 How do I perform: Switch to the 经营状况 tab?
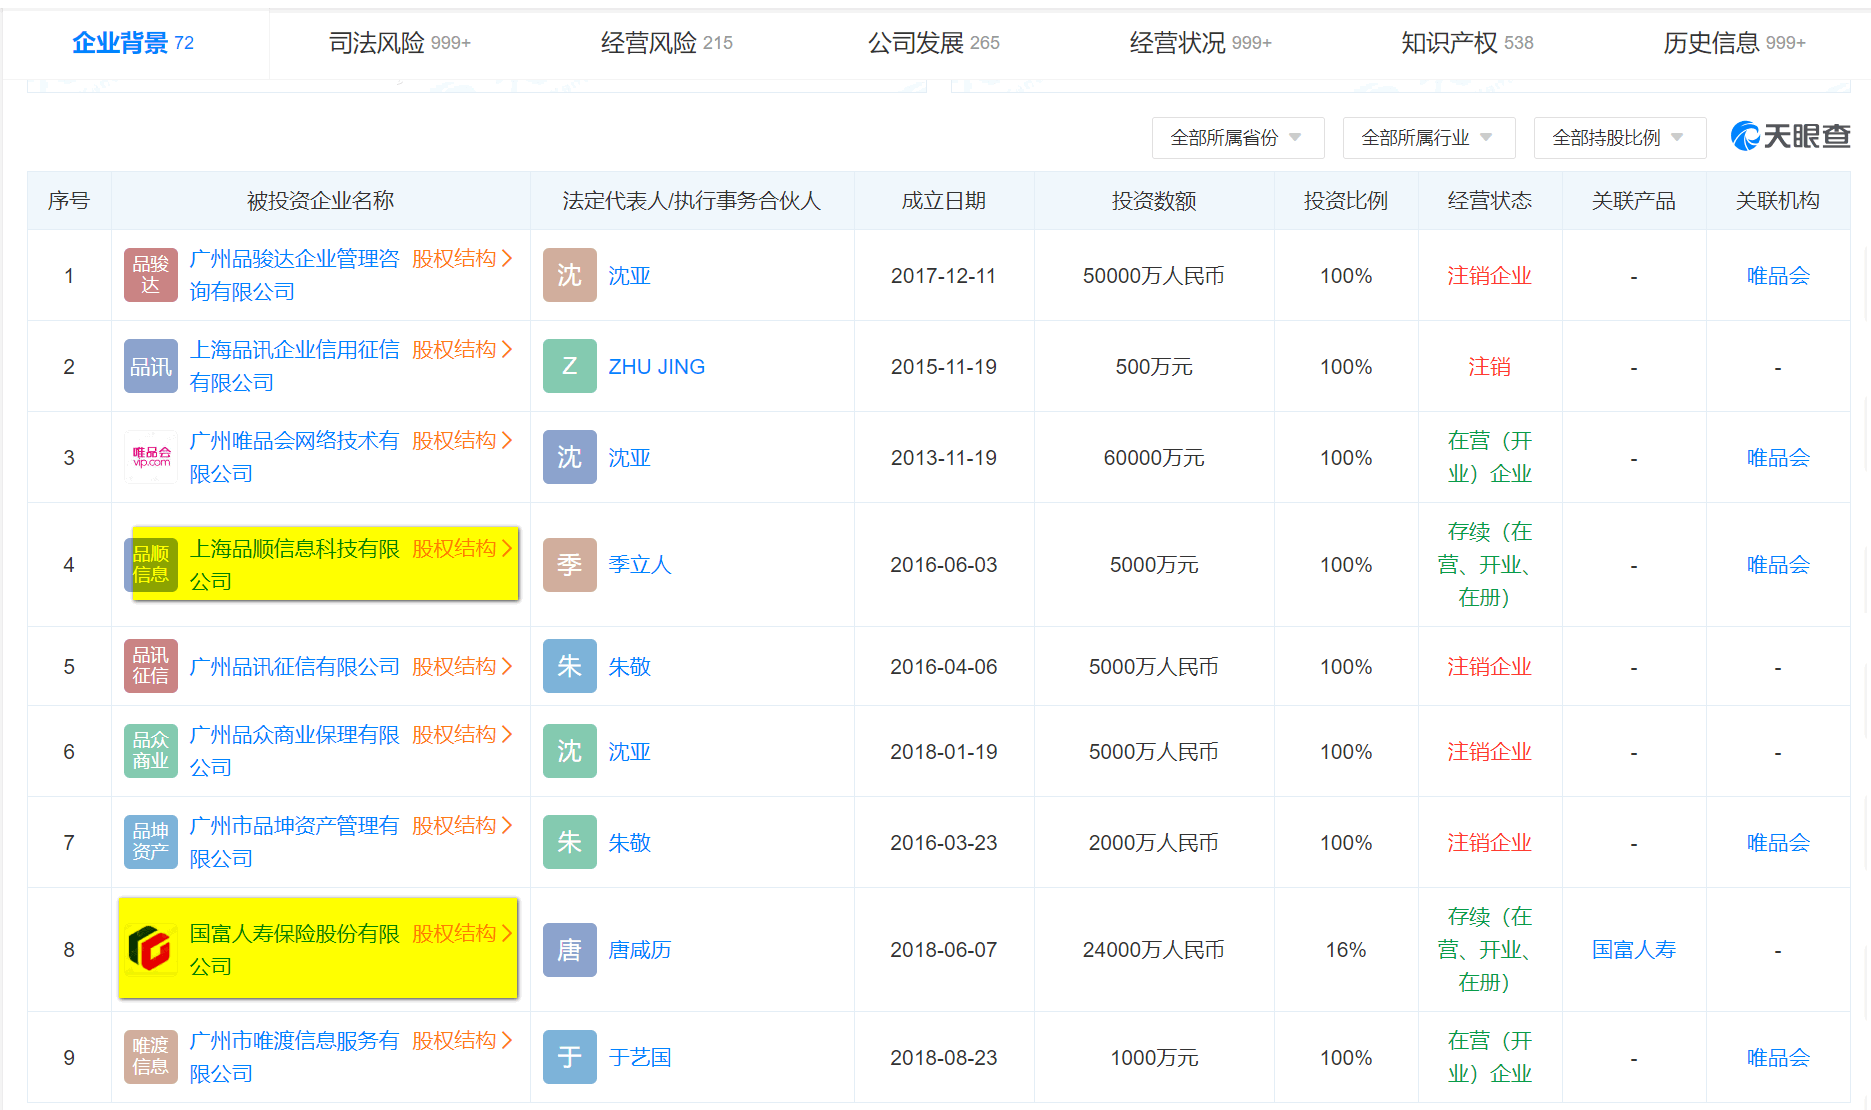(x=1201, y=43)
